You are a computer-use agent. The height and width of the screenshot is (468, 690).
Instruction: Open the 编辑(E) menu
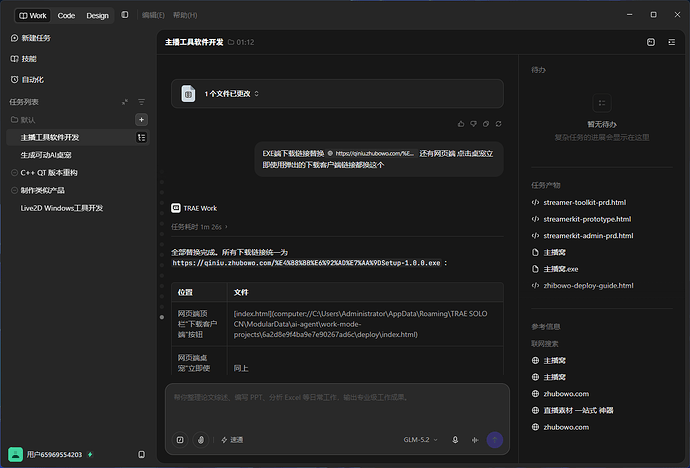(x=153, y=15)
